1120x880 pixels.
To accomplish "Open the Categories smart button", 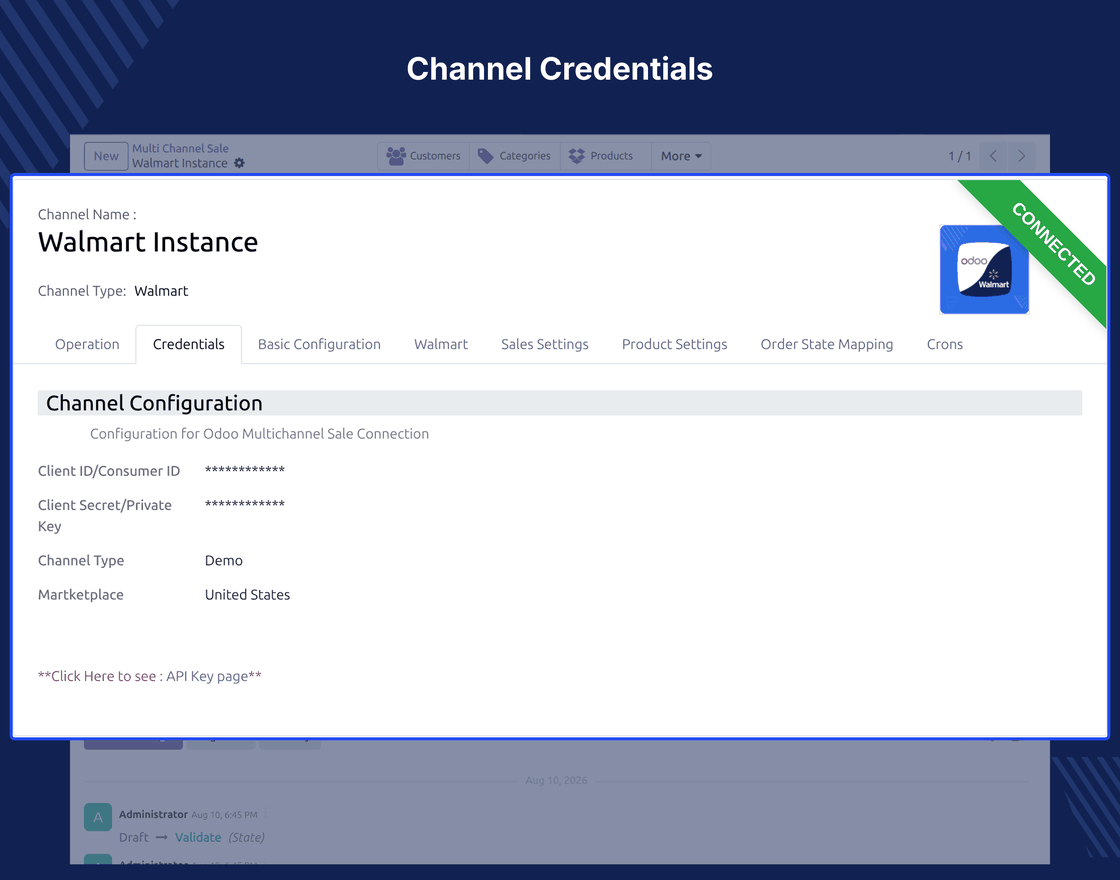I will coord(514,156).
